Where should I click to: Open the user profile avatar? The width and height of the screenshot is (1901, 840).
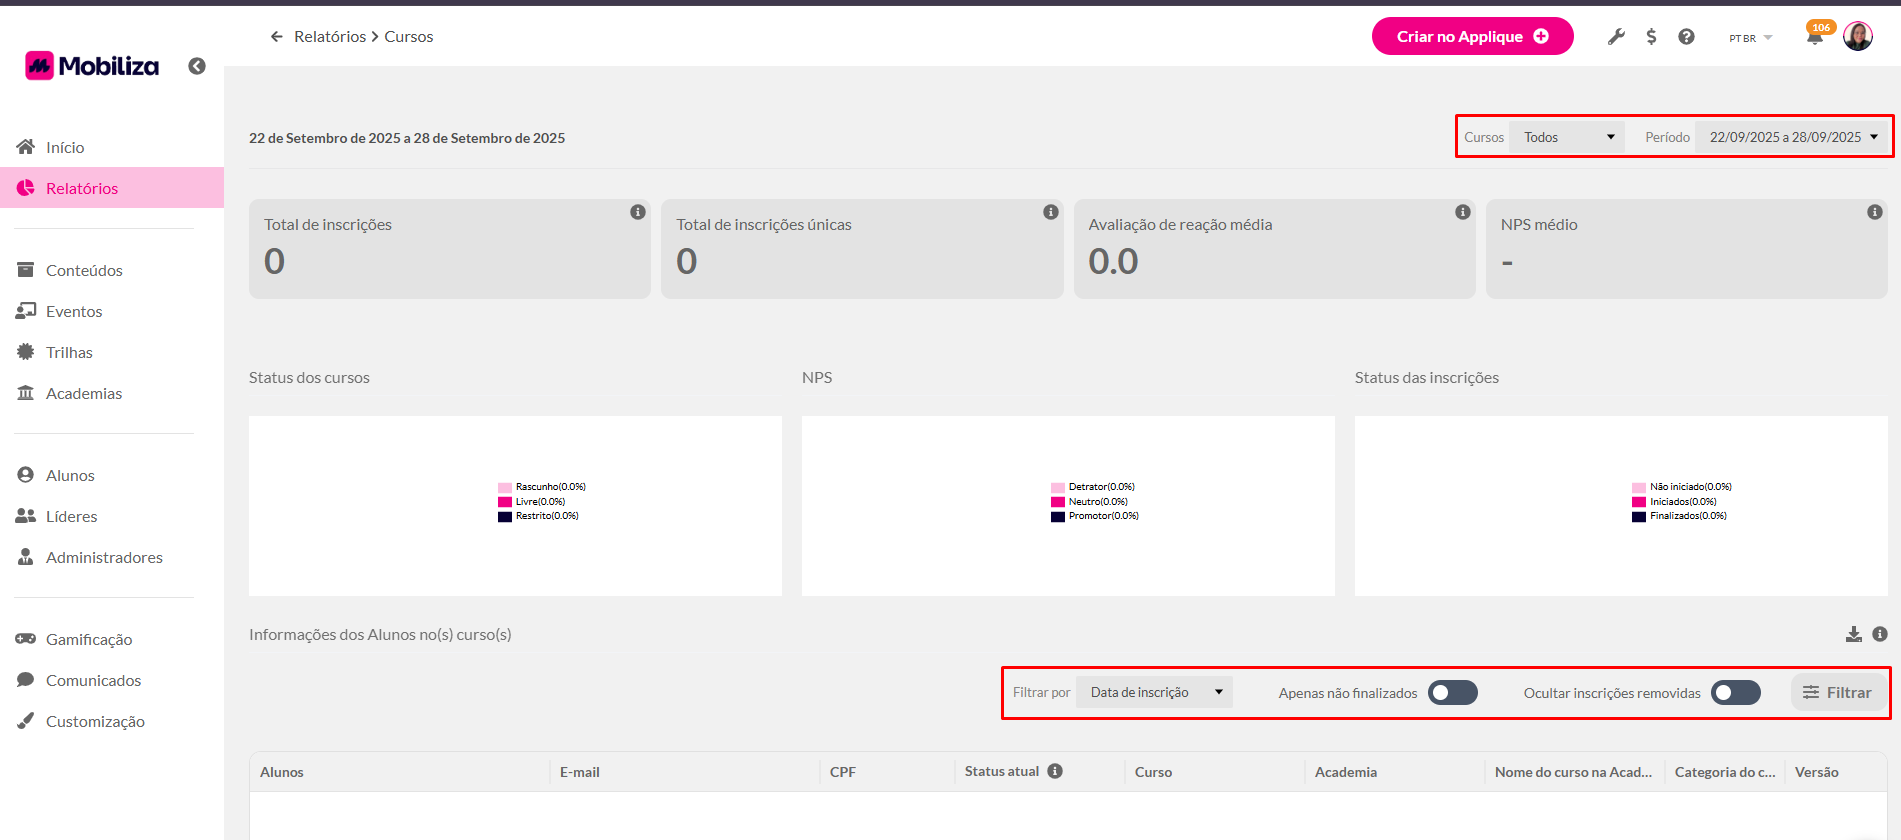[x=1857, y=37]
